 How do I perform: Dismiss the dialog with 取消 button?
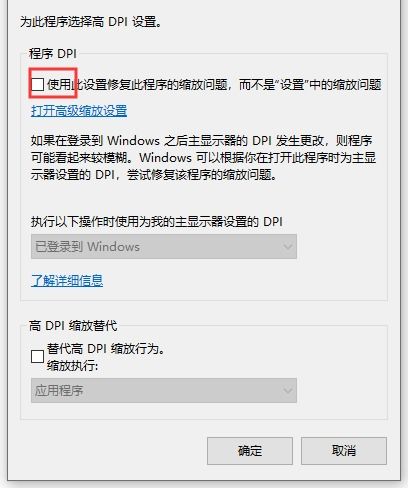coord(344,451)
